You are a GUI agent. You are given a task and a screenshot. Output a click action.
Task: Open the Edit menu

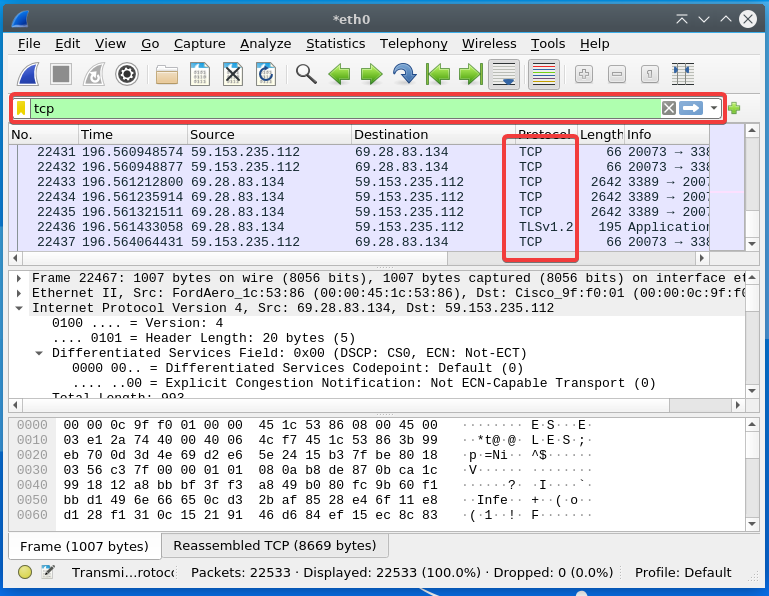(x=67, y=44)
